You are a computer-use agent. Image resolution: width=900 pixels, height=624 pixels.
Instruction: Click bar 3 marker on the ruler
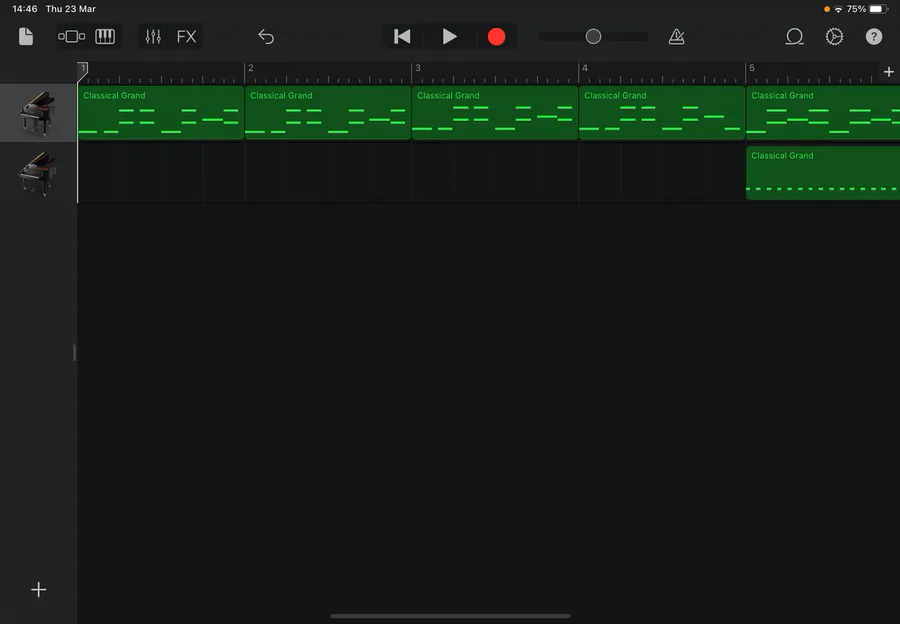point(417,68)
